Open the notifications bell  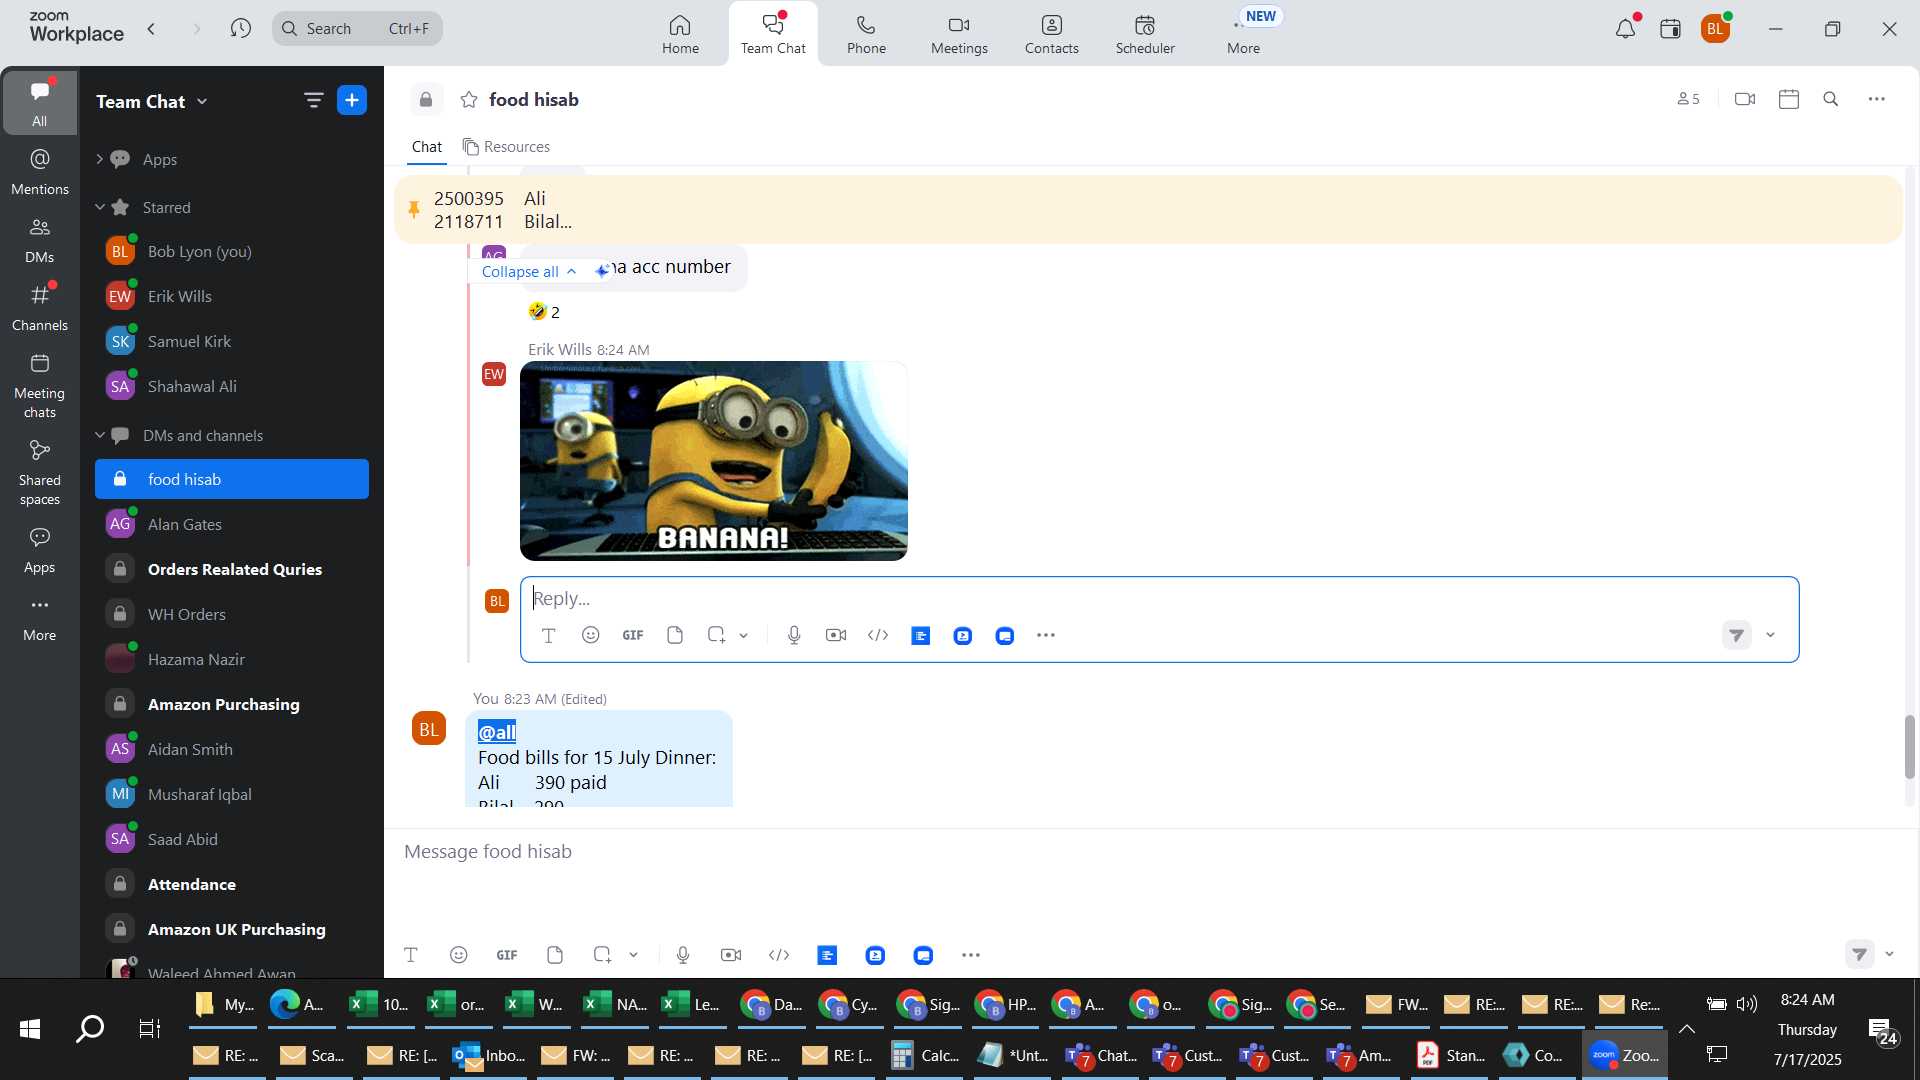[1626, 29]
